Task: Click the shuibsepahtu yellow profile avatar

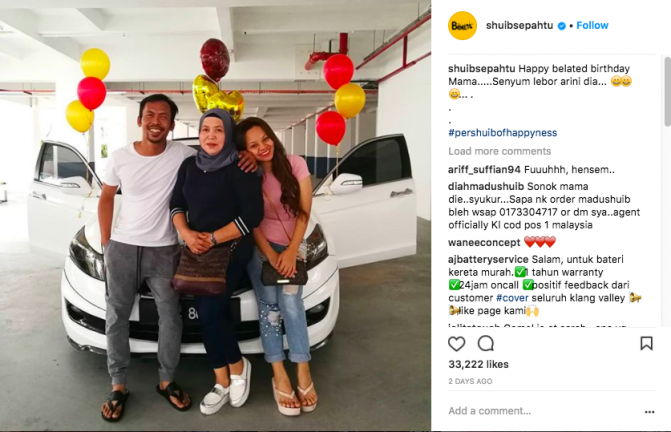Action: pyautogui.click(x=462, y=26)
